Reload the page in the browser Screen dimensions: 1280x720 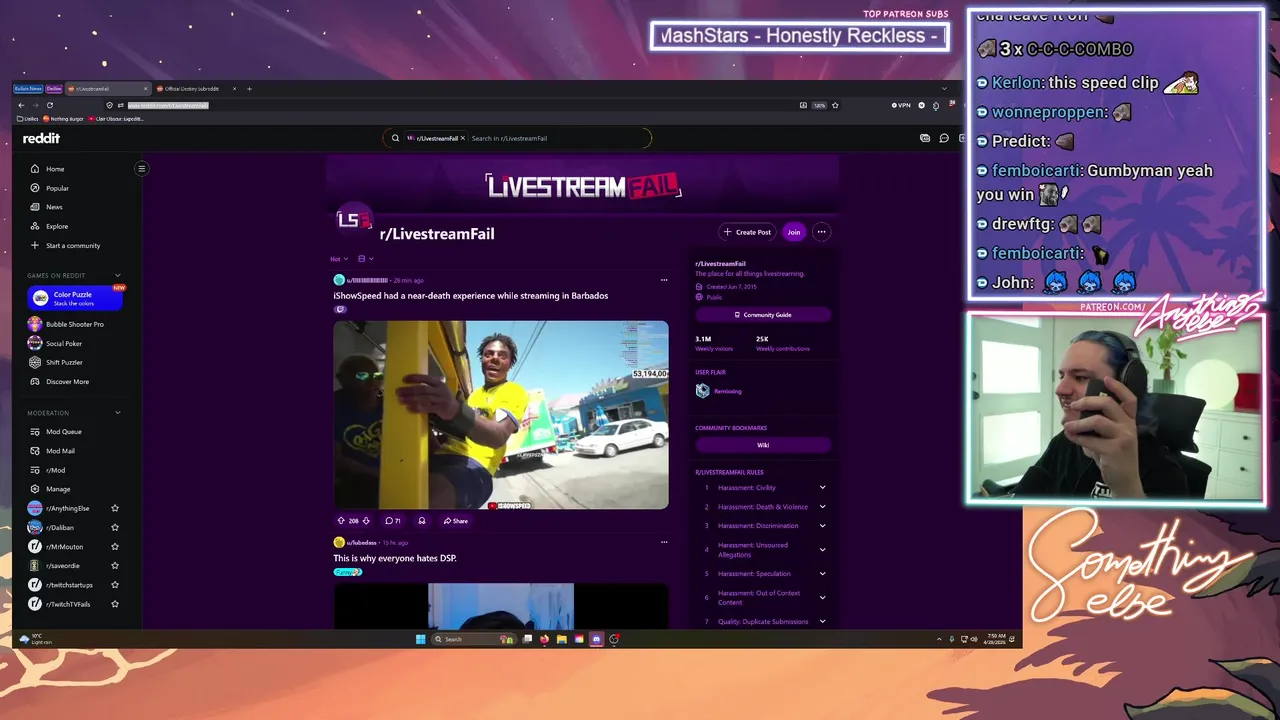point(49,105)
